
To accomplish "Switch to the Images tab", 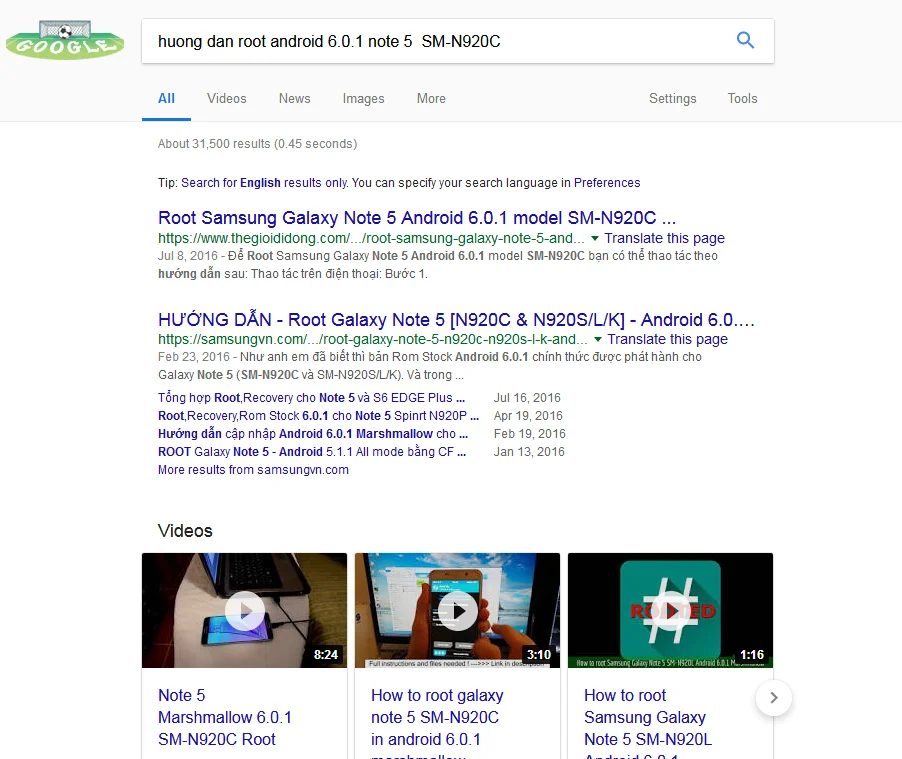I will 363,98.
